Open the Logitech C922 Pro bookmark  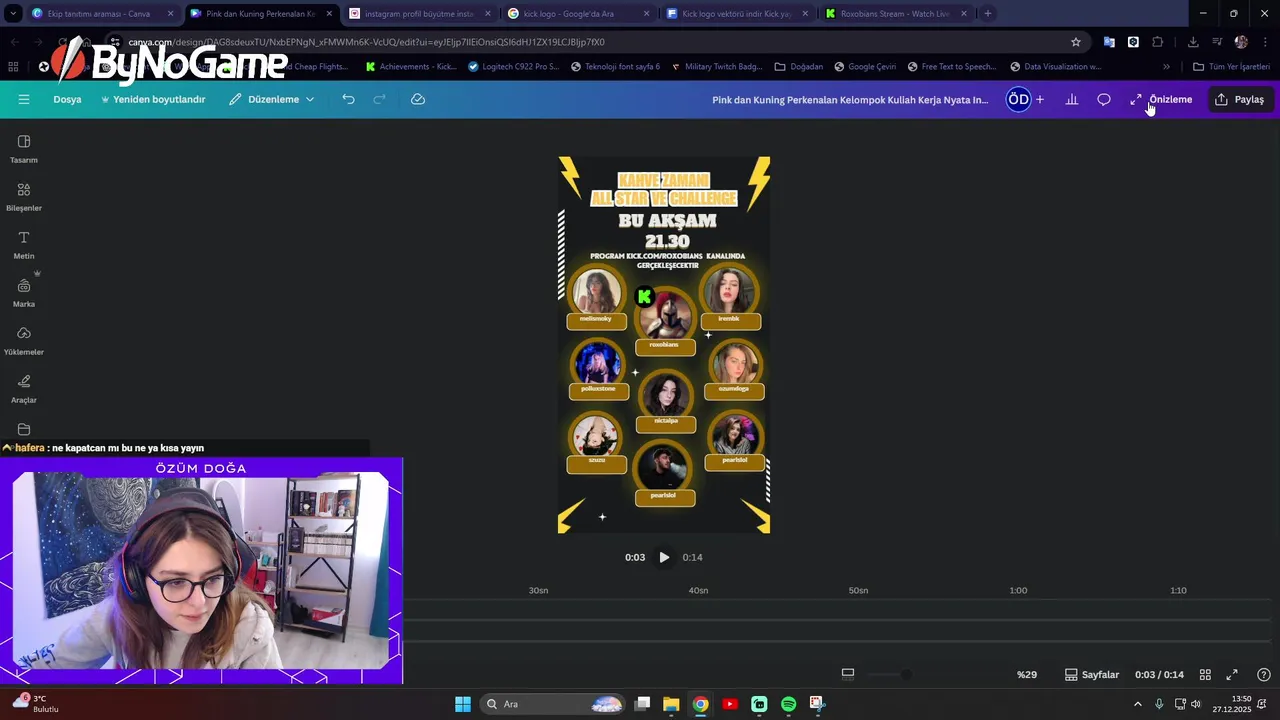coord(514,67)
